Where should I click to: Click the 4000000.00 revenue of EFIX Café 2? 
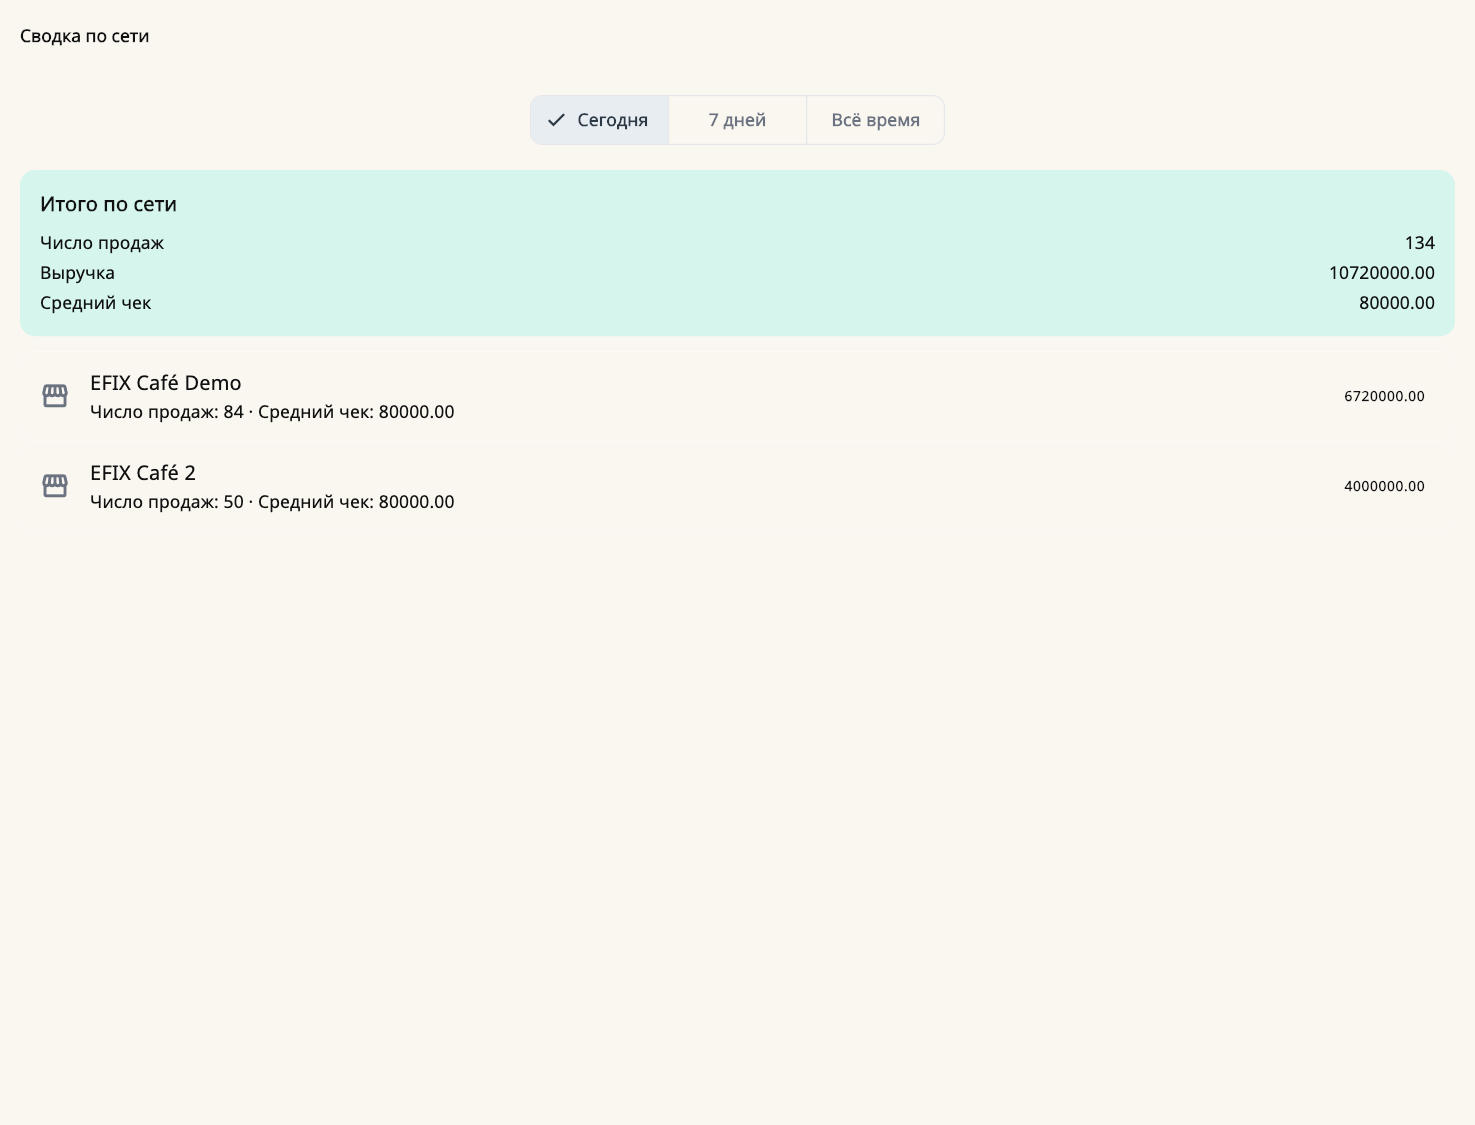coord(1384,486)
